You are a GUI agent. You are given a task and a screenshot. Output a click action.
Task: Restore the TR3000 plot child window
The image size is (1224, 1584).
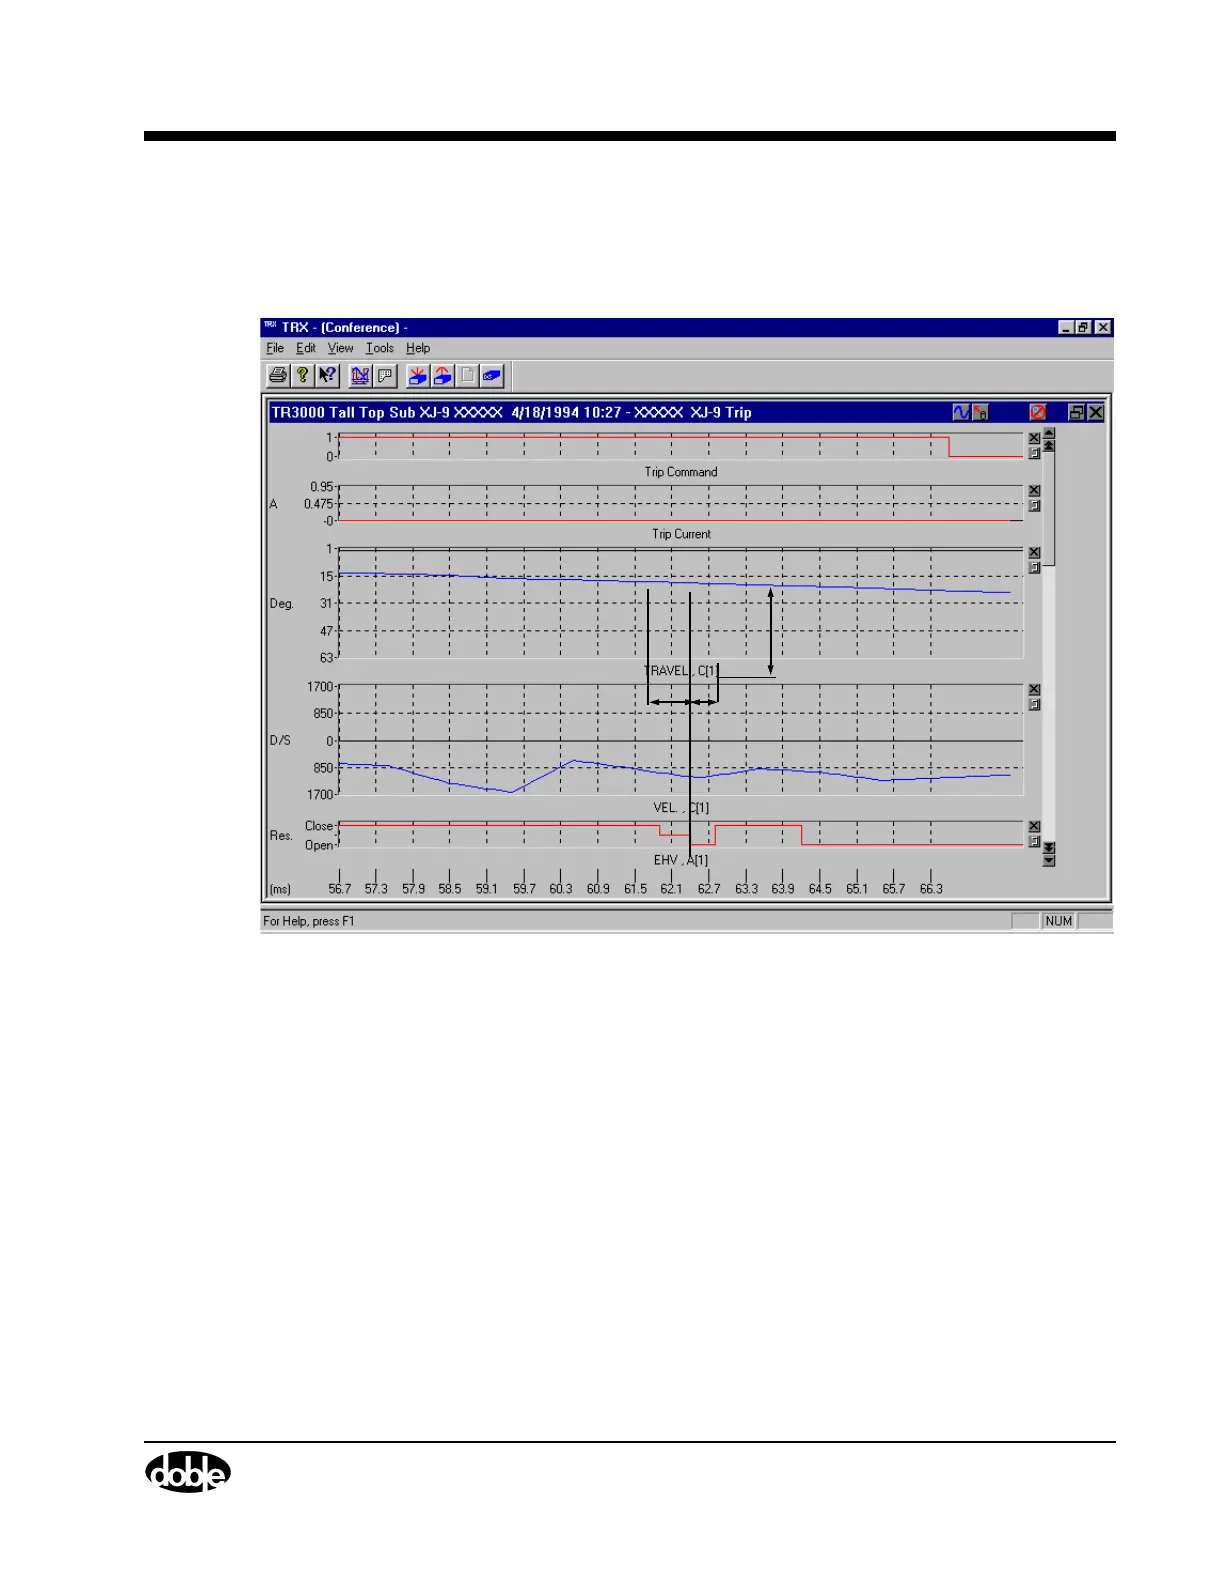pyautogui.click(x=1077, y=412)
